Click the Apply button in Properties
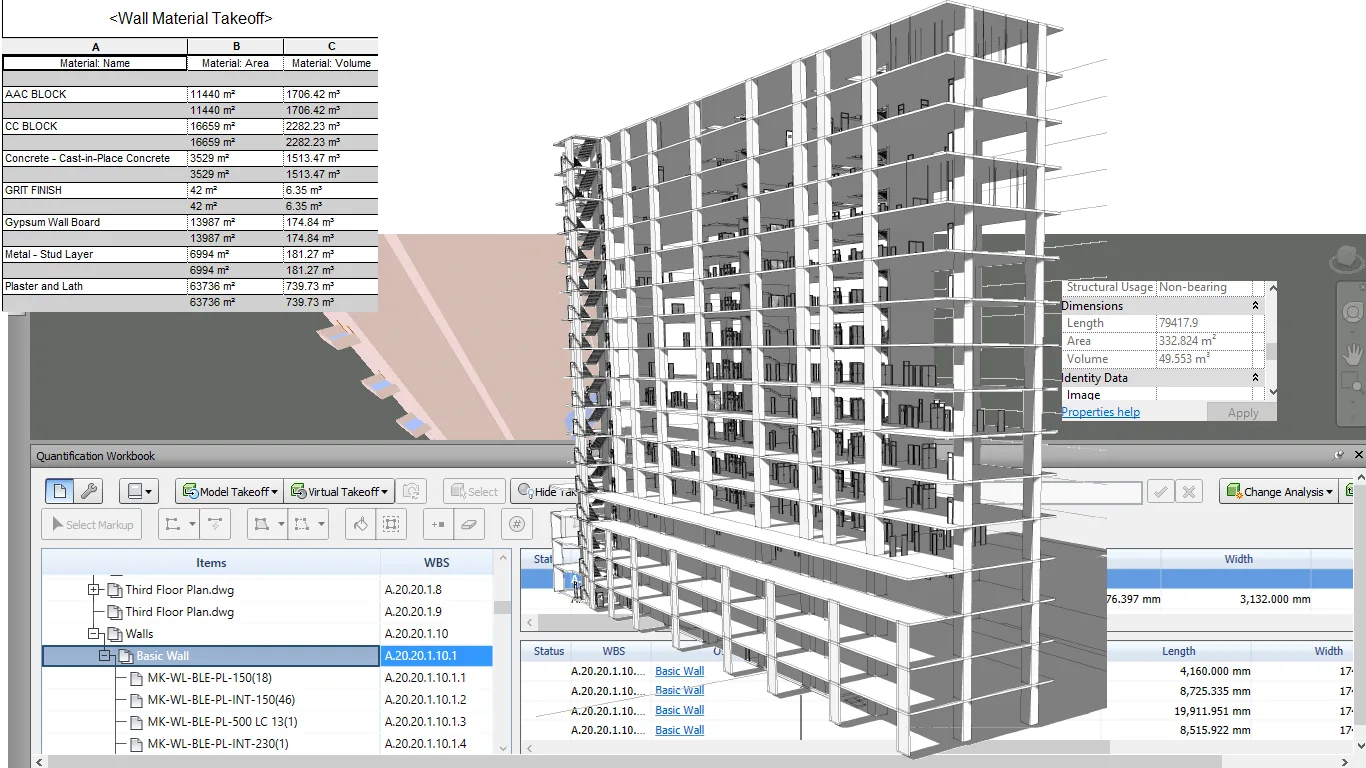 point(1243,413)
